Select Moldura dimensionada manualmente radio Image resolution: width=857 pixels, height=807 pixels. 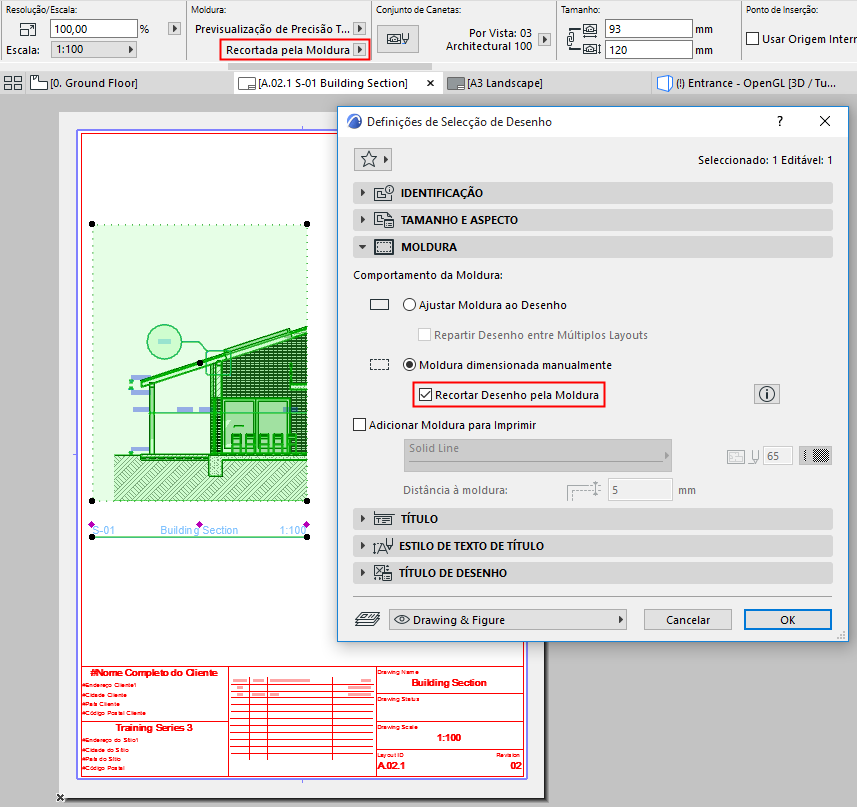(x=409, y=364)
